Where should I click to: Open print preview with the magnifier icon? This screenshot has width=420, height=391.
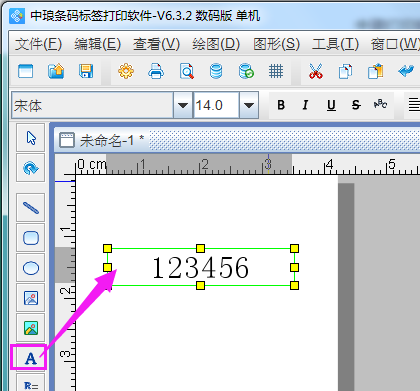186,71
